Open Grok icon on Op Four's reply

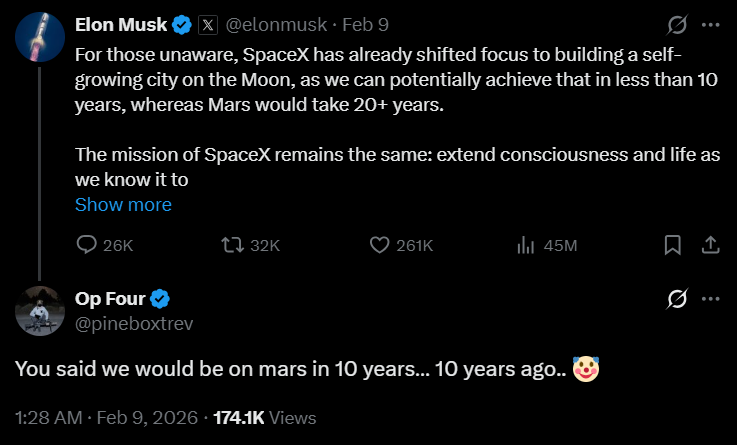676,298
